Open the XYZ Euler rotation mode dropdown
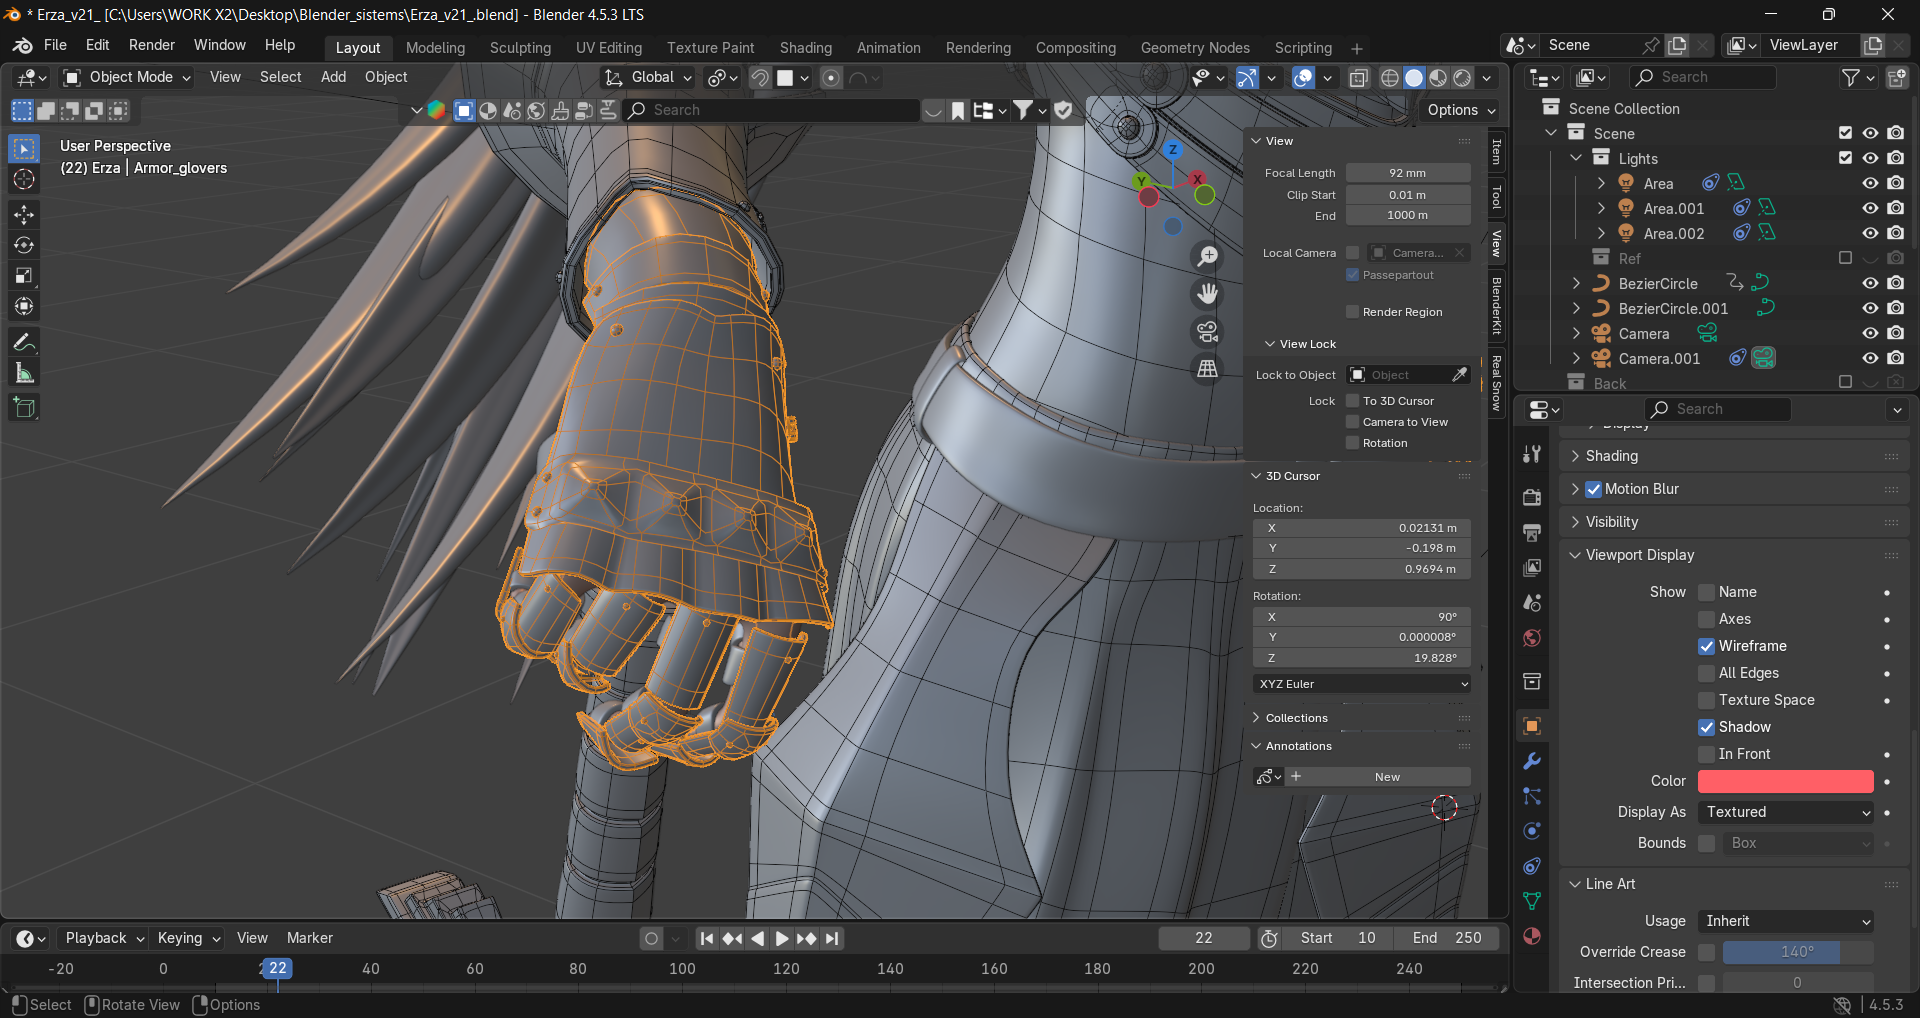This screenshot has width=1920, height=1018. [1361, 684]
